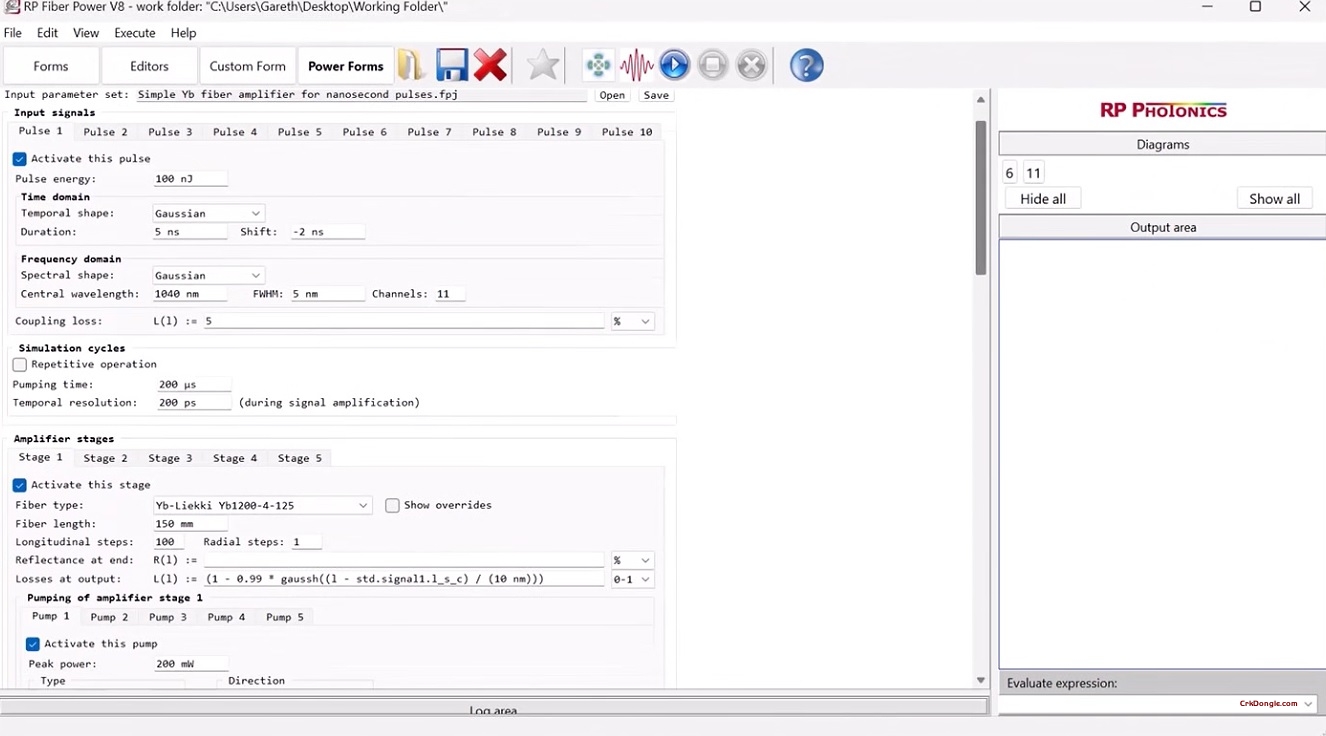Screen dimensions: 1326x736
Task: Click the red X delete icon in toolbar
Action: click(x=490, y=64)
